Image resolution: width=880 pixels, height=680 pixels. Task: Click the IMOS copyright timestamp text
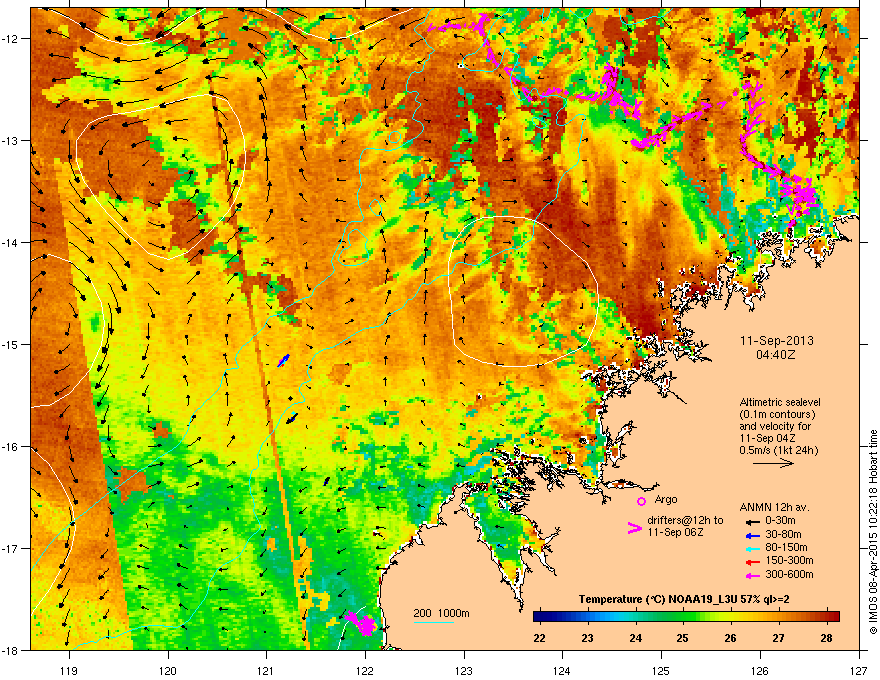(x=873, y=532)
